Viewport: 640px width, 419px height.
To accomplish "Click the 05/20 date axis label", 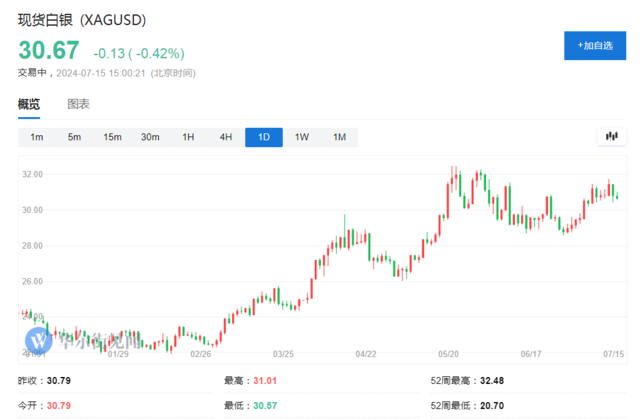I will tap(448, 354).
